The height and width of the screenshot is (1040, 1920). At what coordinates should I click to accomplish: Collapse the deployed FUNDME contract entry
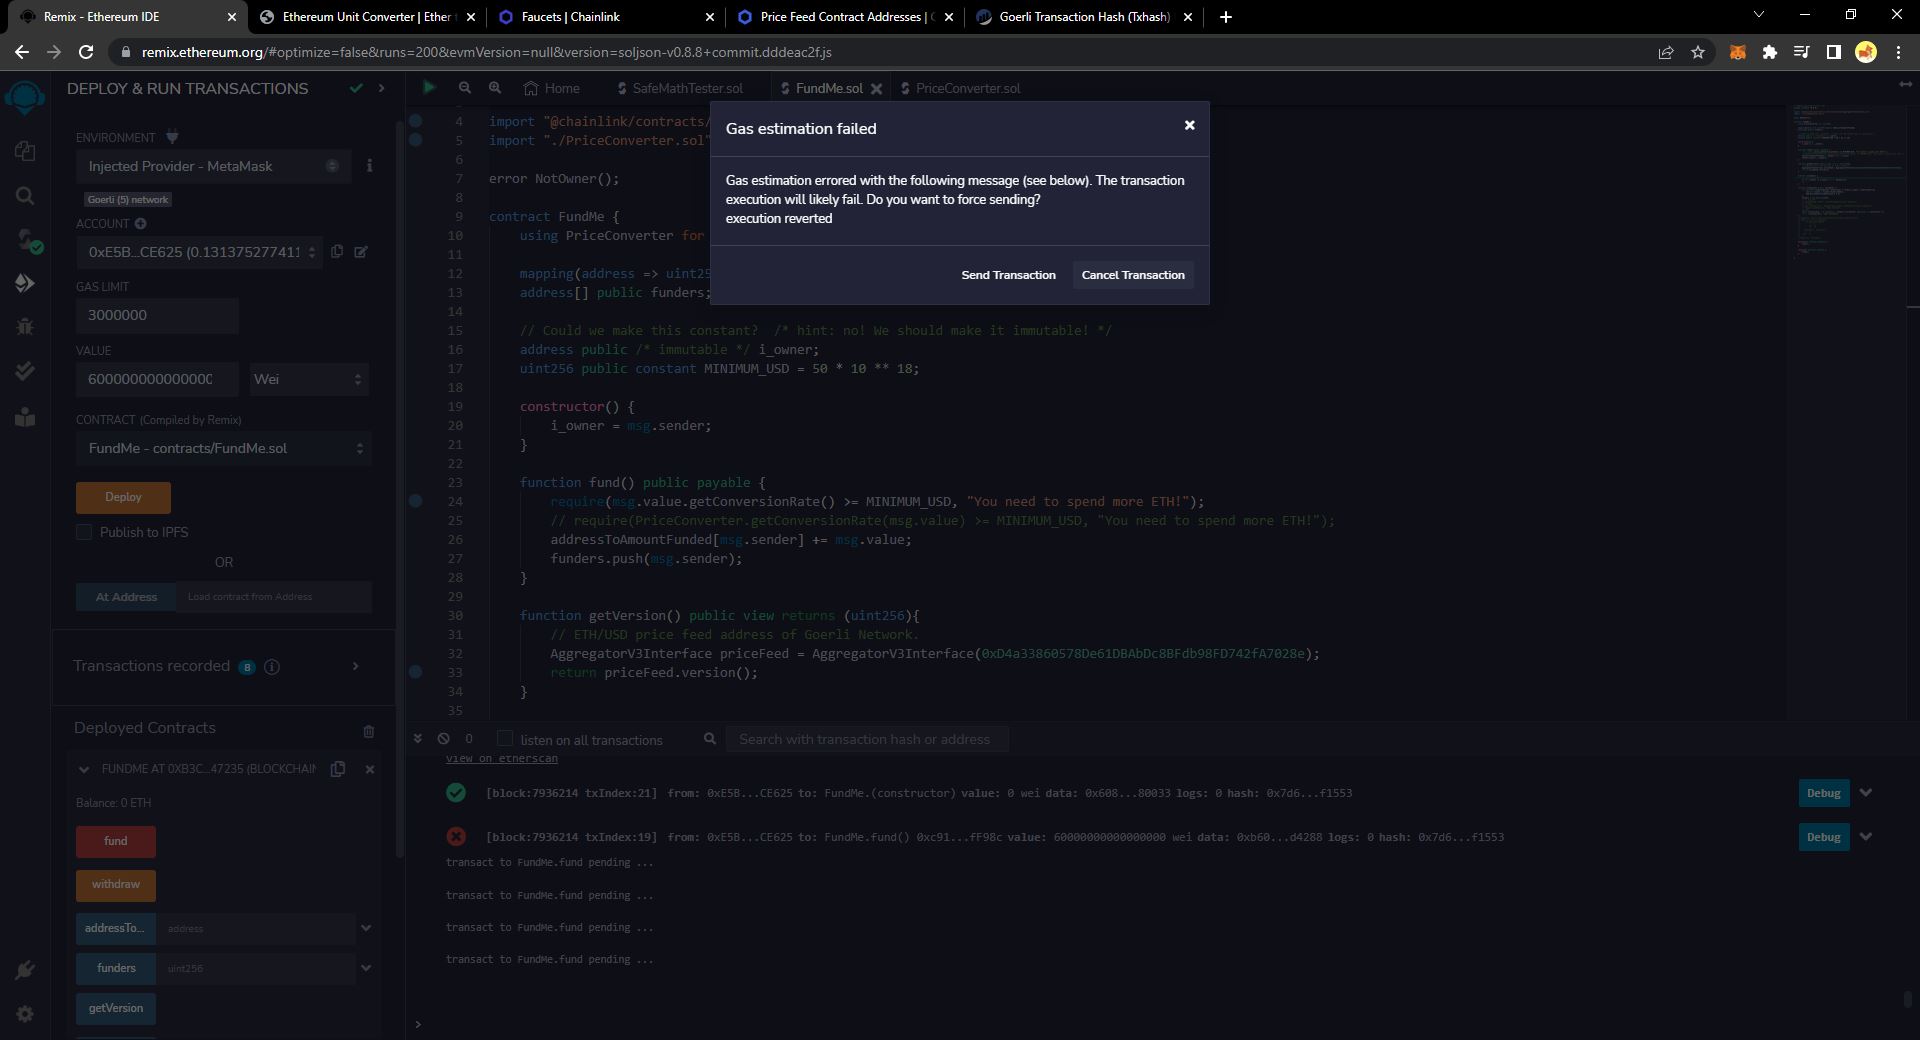point(83,769)
